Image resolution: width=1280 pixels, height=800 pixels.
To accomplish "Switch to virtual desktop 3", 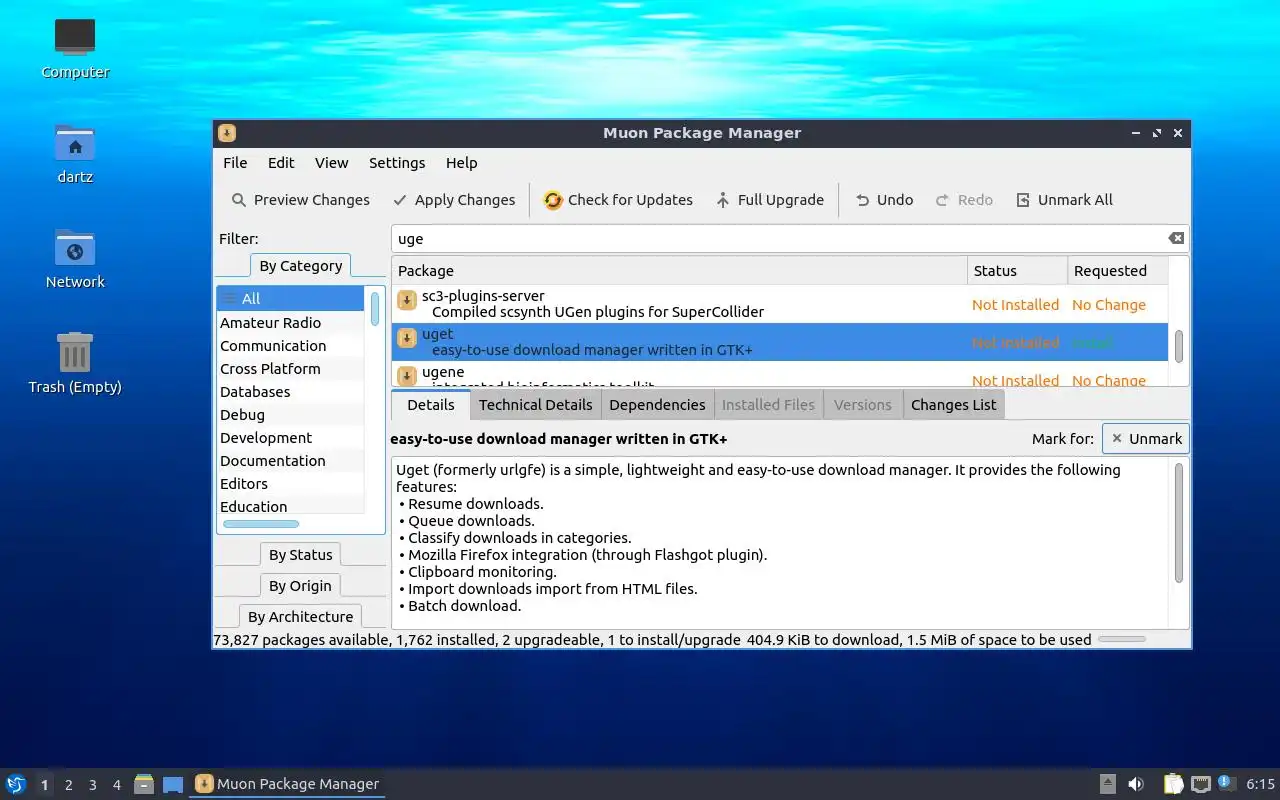I will (93, 785).
